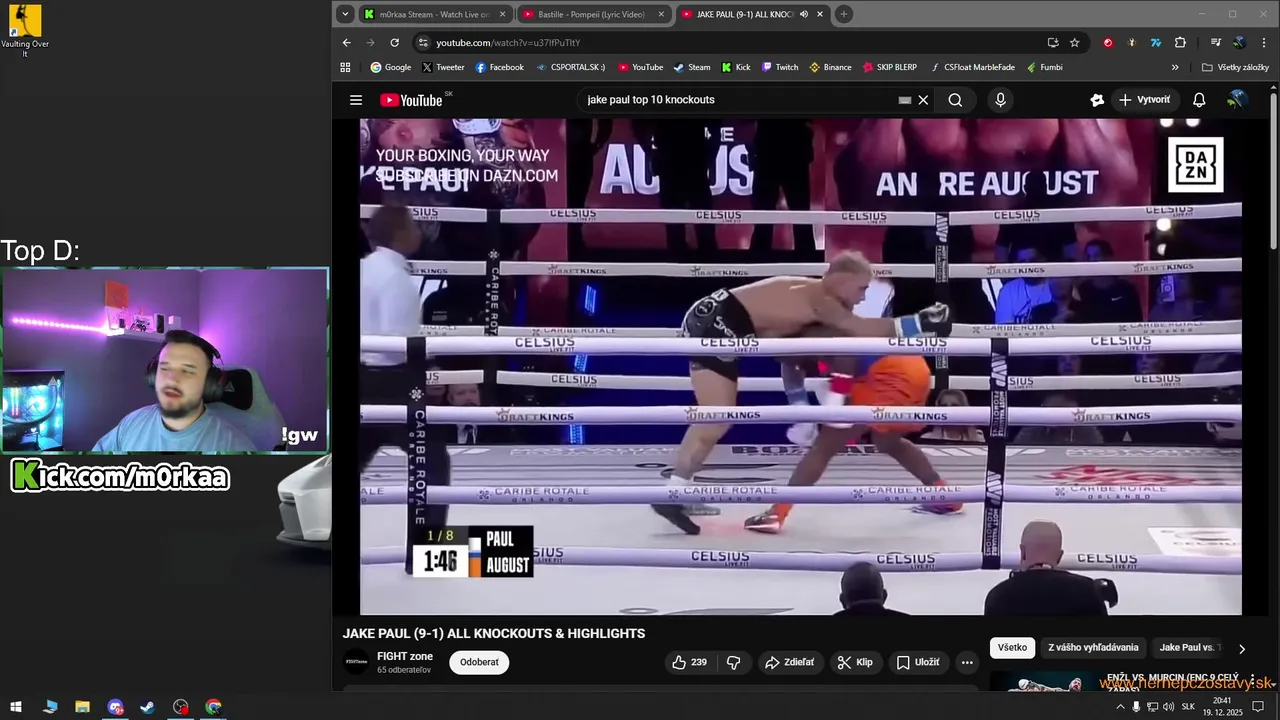The width and height of the screenshot is (1280, 720).
Task: Select the Z vášho vyhľadávania chip
Action: [1093, 647]
